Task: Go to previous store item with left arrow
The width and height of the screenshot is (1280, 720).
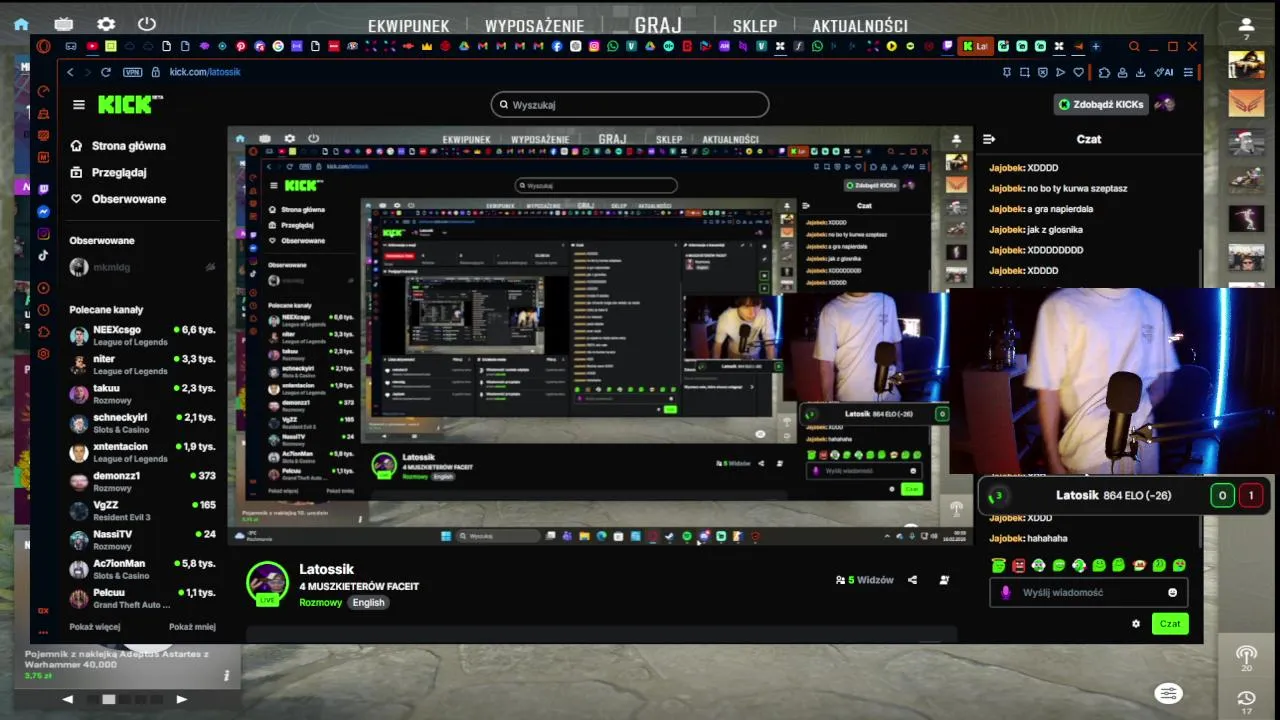Action: point(68,699)
